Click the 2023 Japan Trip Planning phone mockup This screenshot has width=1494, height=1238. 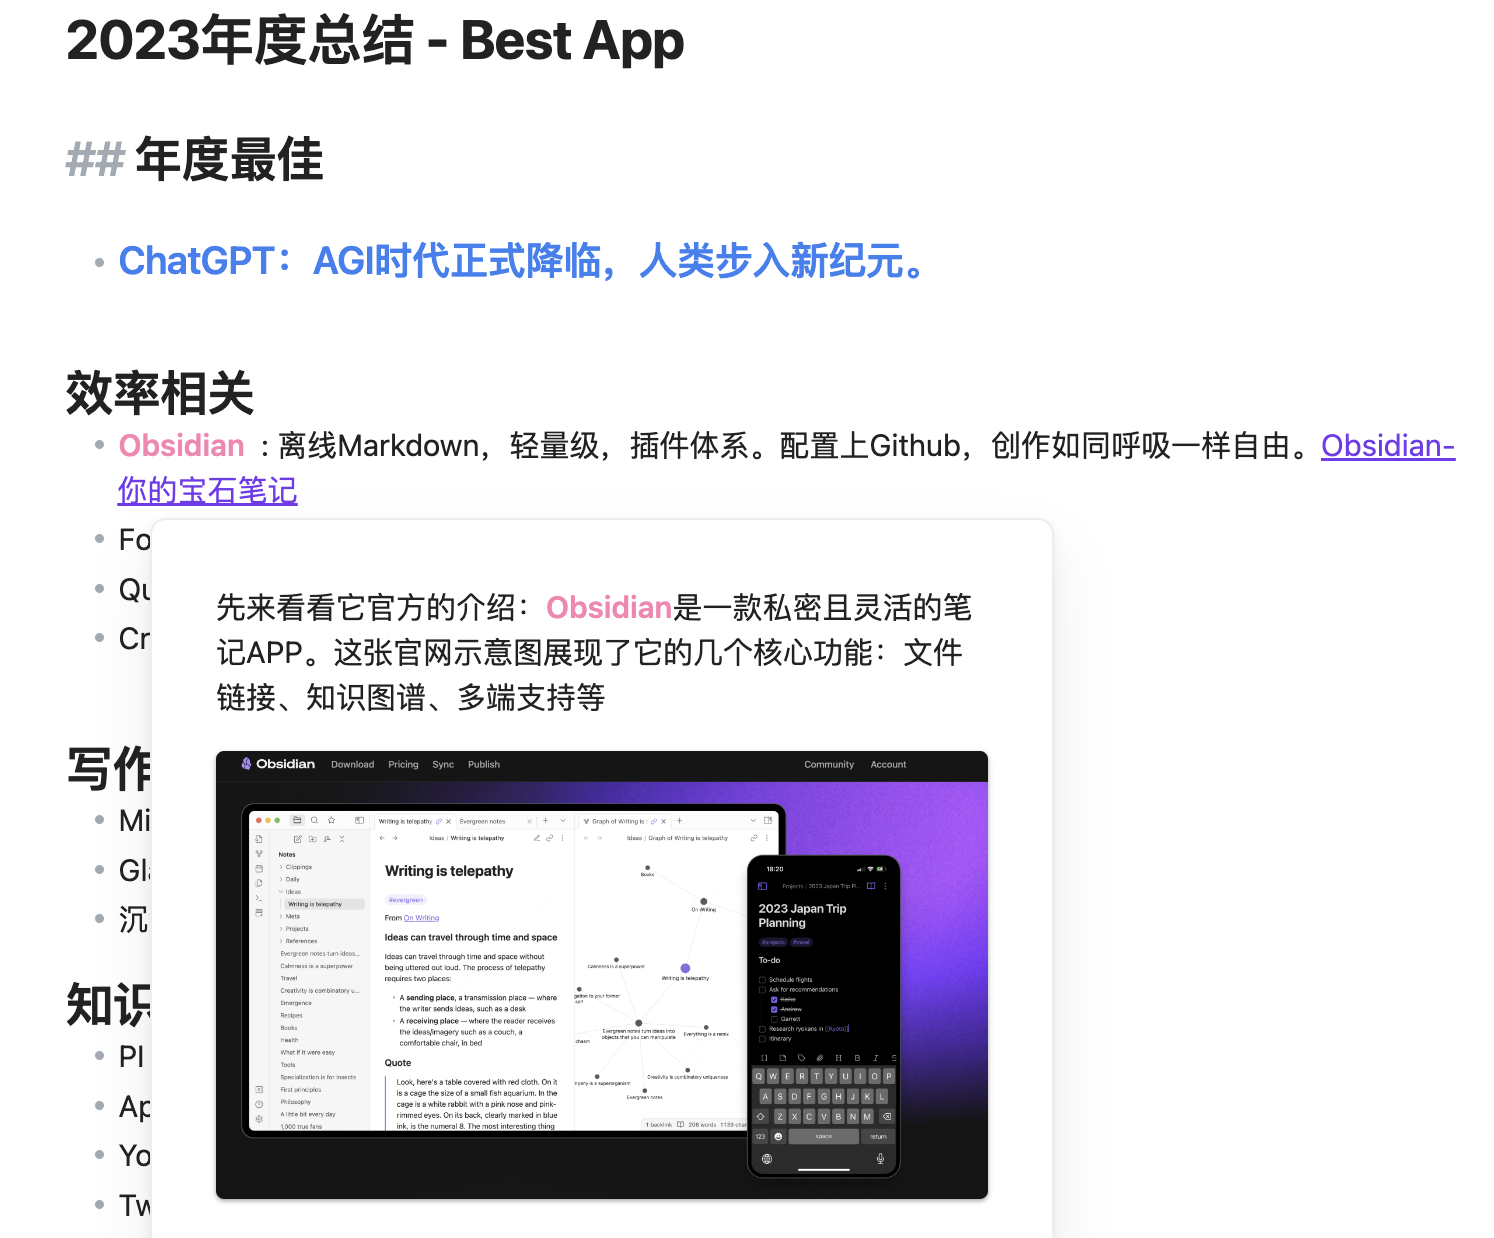tap(824, 1016)
